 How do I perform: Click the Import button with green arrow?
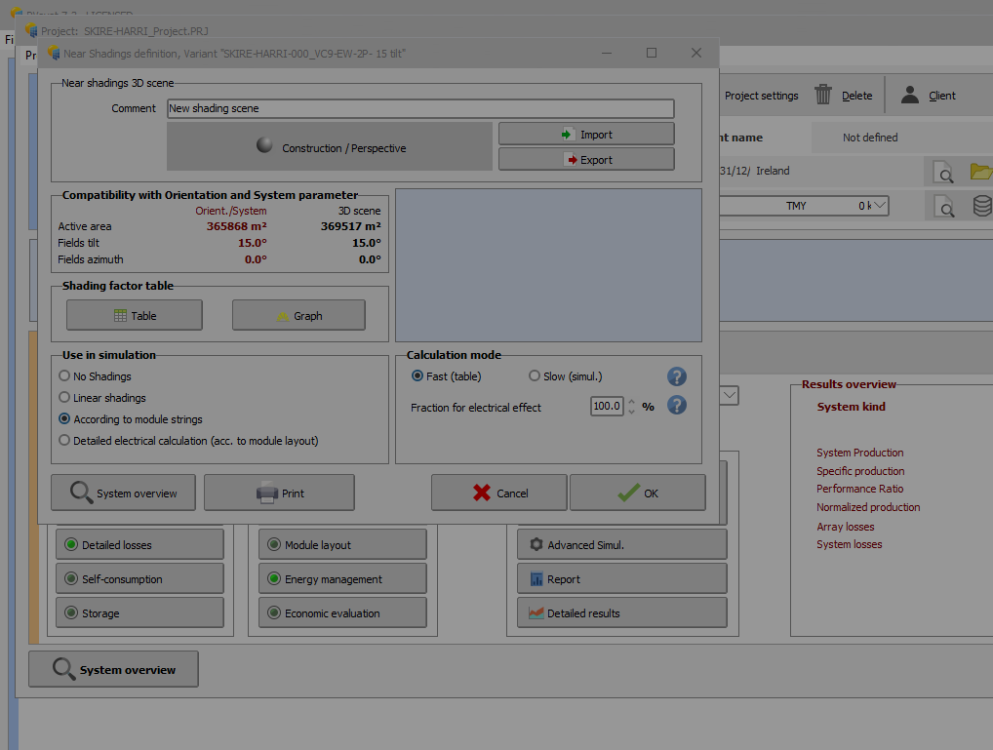tap(586, 134)
